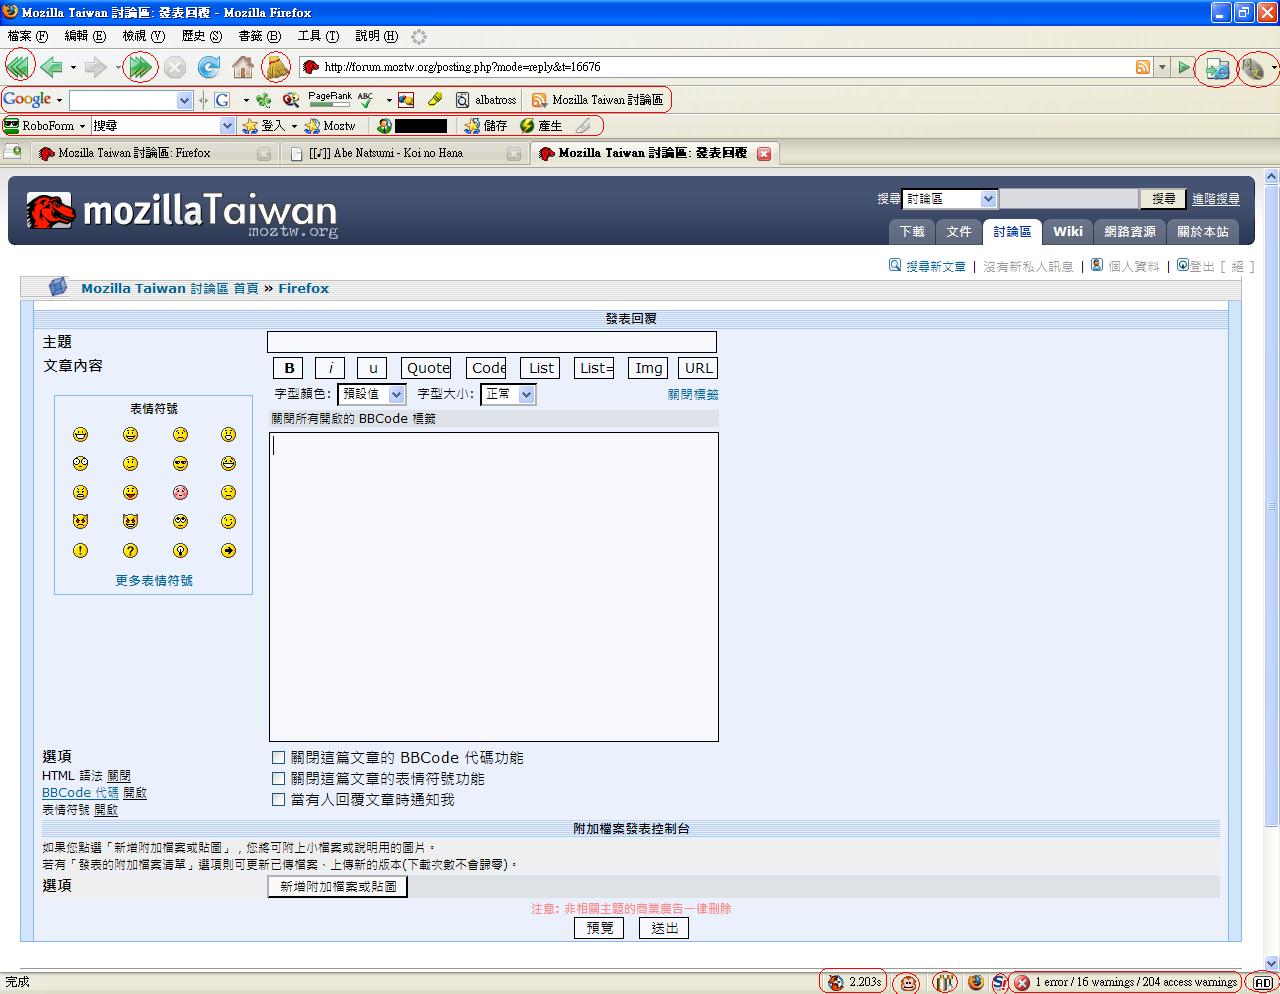Click into the 主題 subject field
The height and width of the screenshot is (994, 1280).
click(491, 342)
